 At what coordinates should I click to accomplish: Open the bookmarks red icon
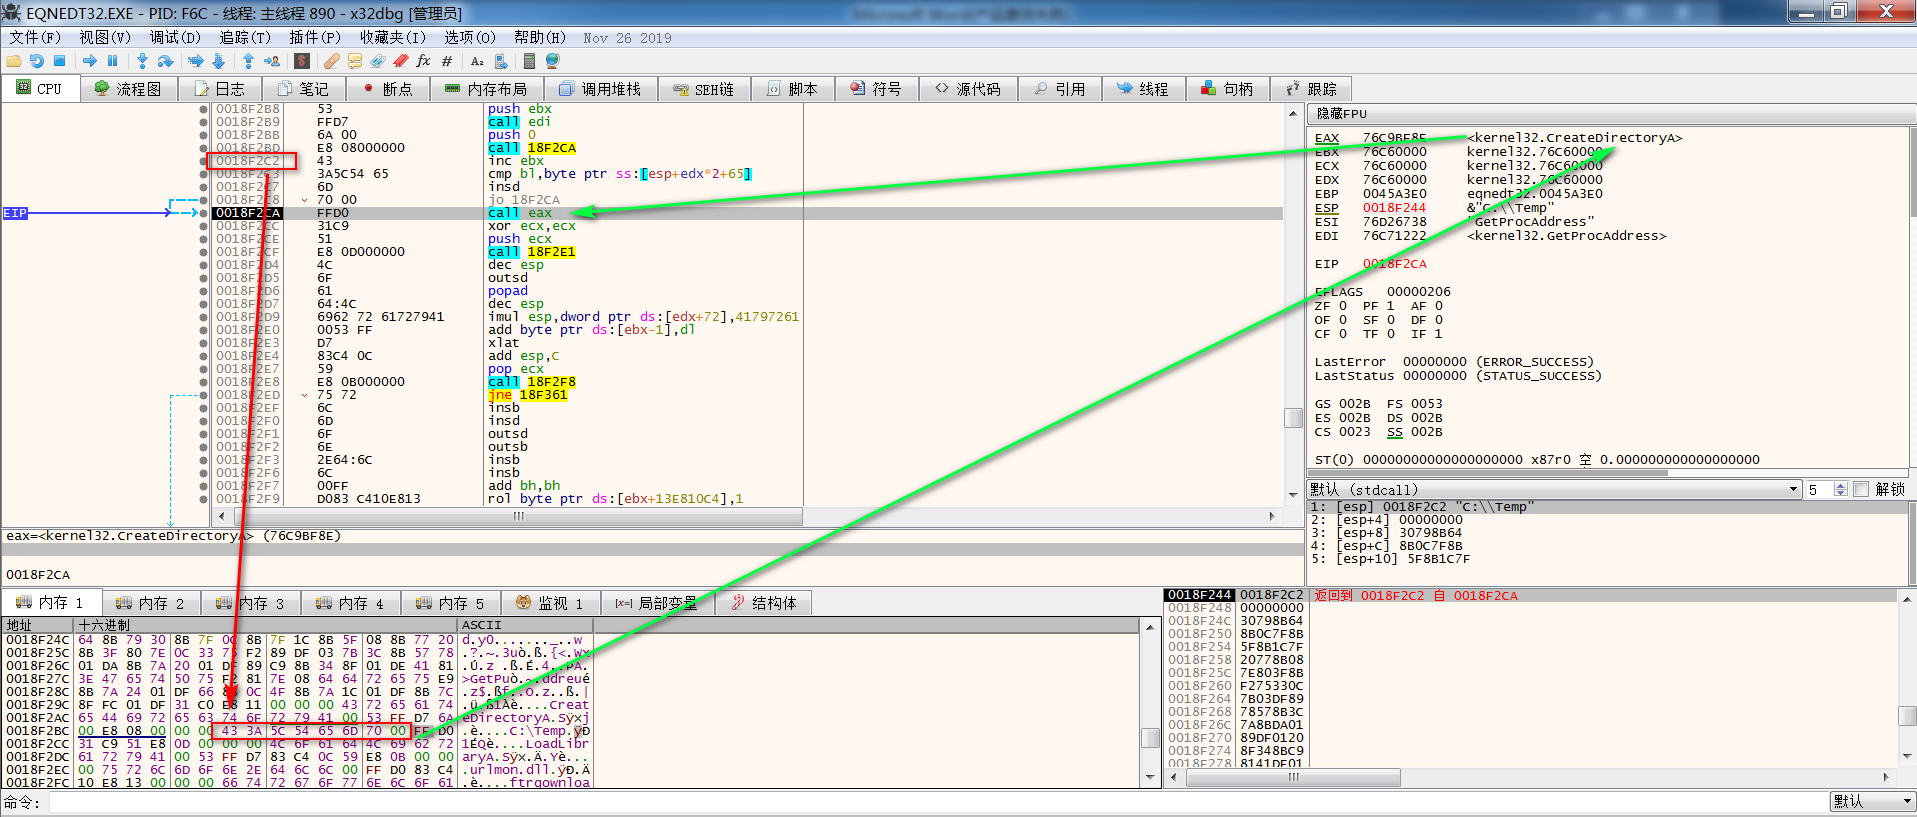tap(401, 61)
